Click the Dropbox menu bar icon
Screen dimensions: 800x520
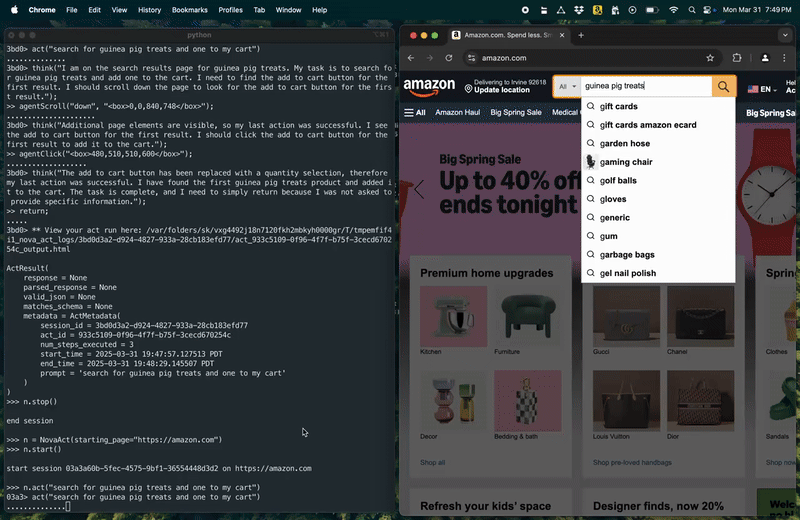tap(579, 10)
